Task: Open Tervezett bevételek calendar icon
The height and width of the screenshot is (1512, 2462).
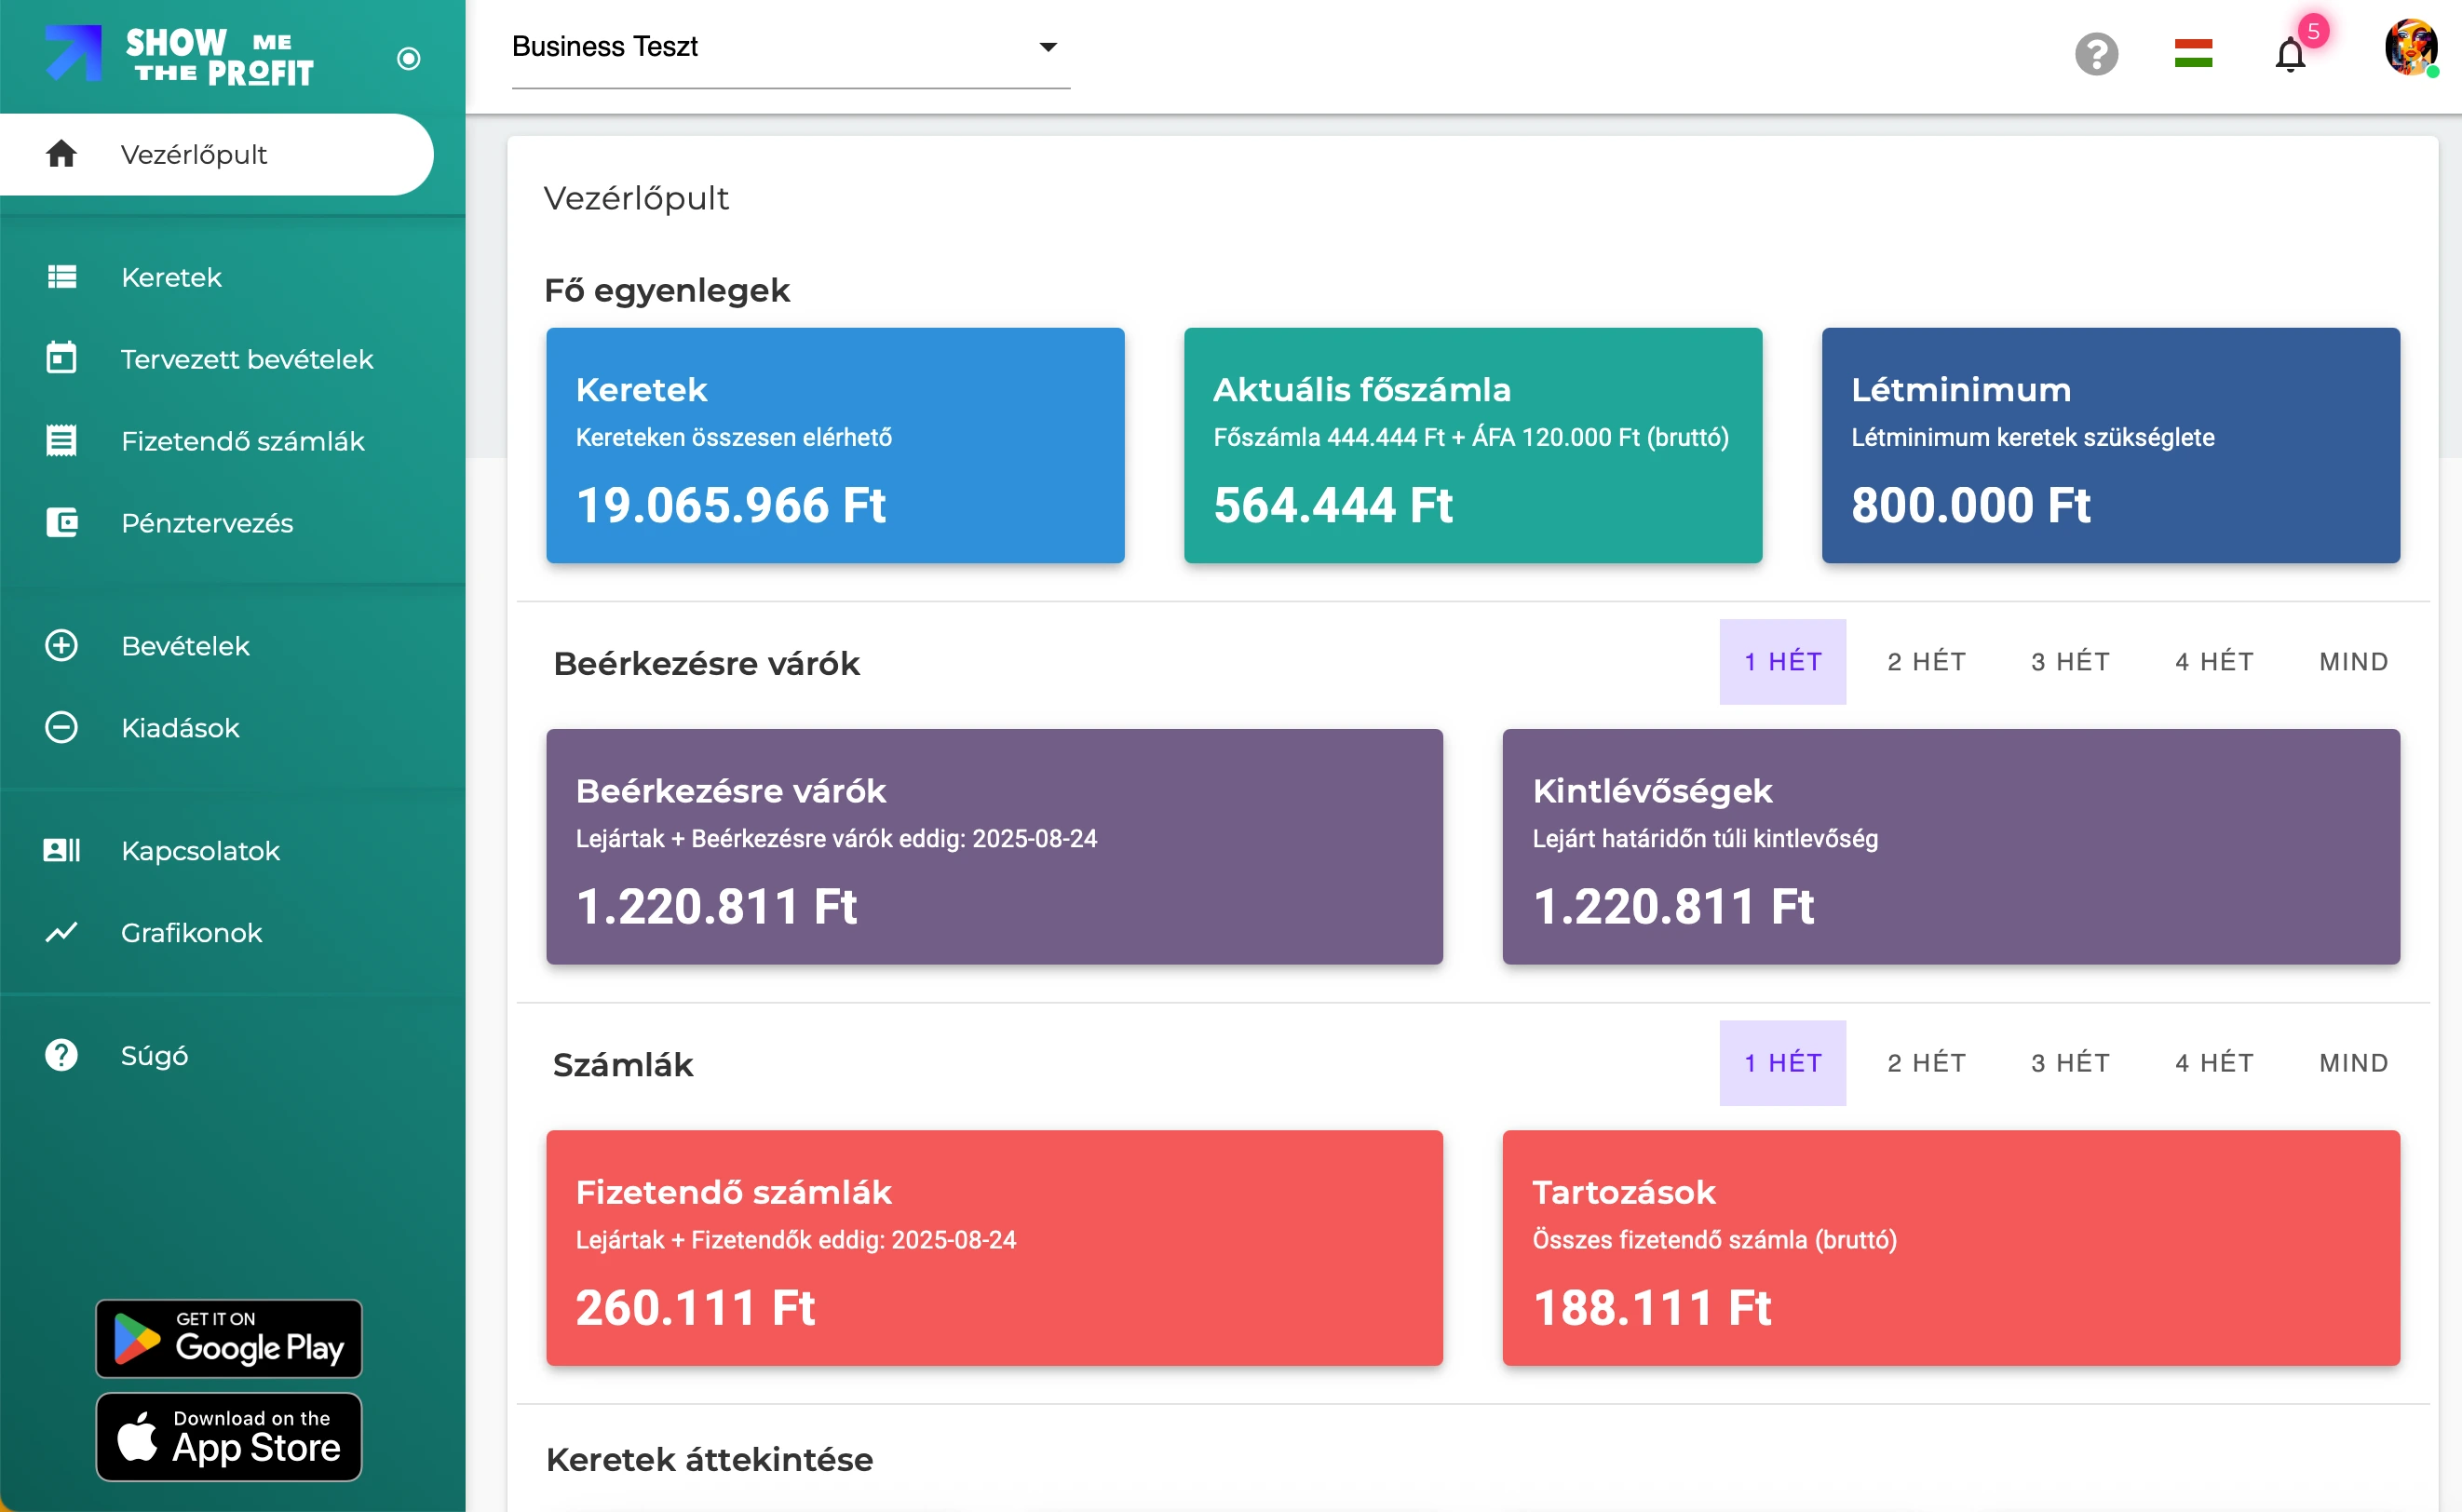Action: (61, 358)
